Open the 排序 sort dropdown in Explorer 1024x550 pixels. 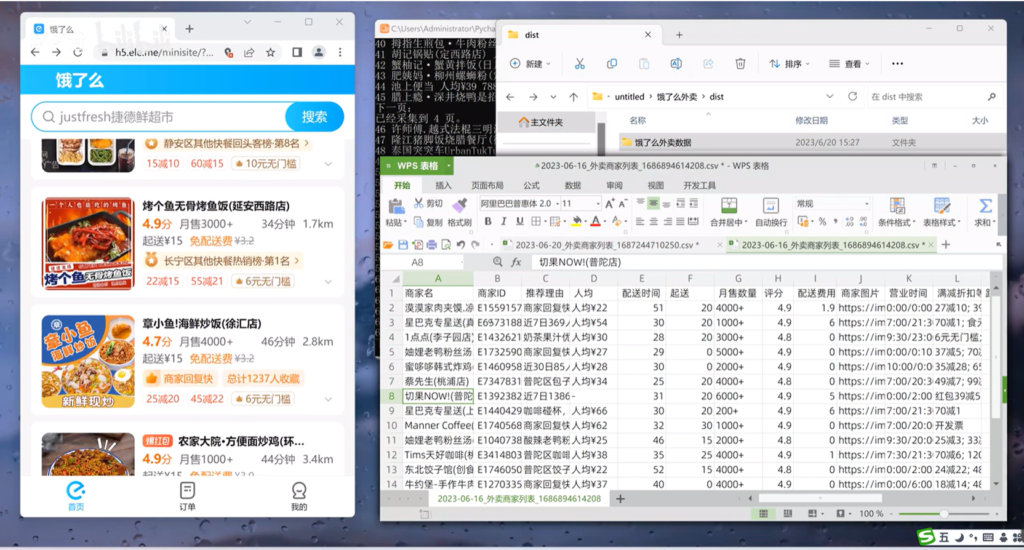coord(789,63)
